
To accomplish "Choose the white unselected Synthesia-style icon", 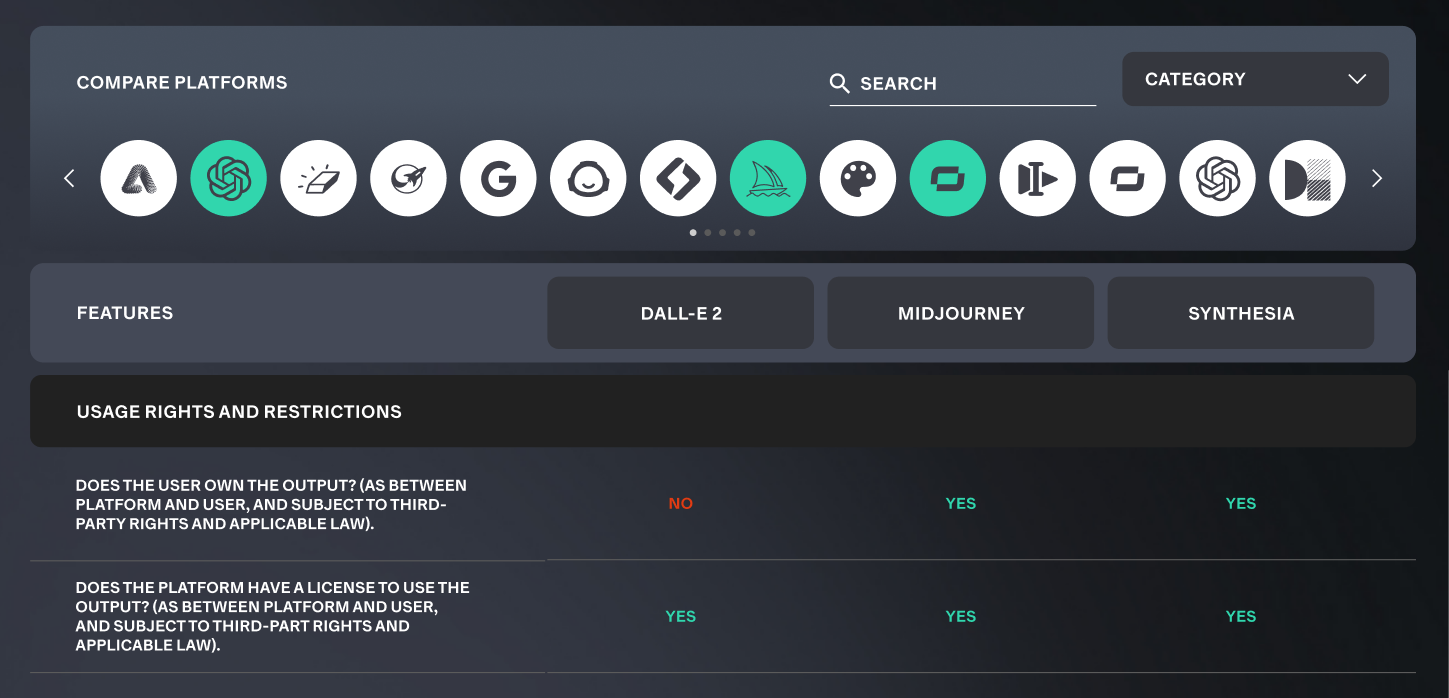I will click(x=1128, y=179).
